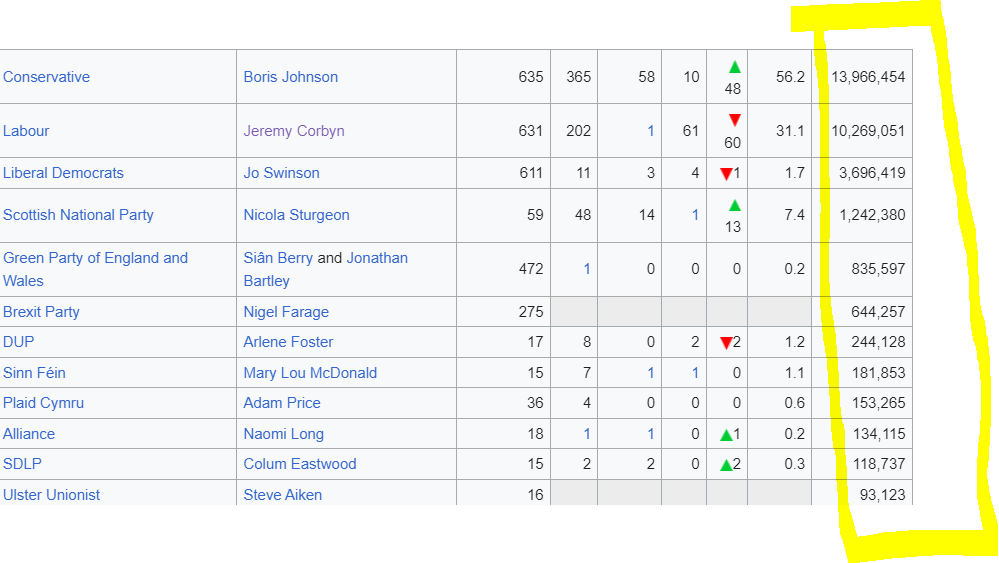Open the Plaid Cymru link
The height and width of the screenshot is (563, 999).
(43, 403)
